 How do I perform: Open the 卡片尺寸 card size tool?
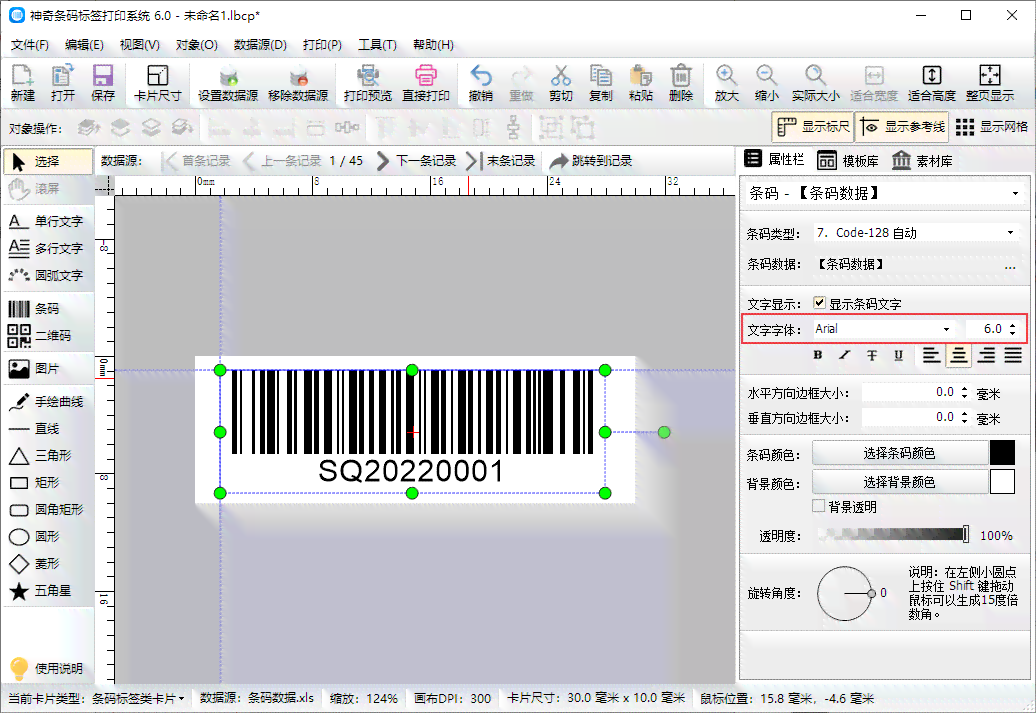[157, 83]
